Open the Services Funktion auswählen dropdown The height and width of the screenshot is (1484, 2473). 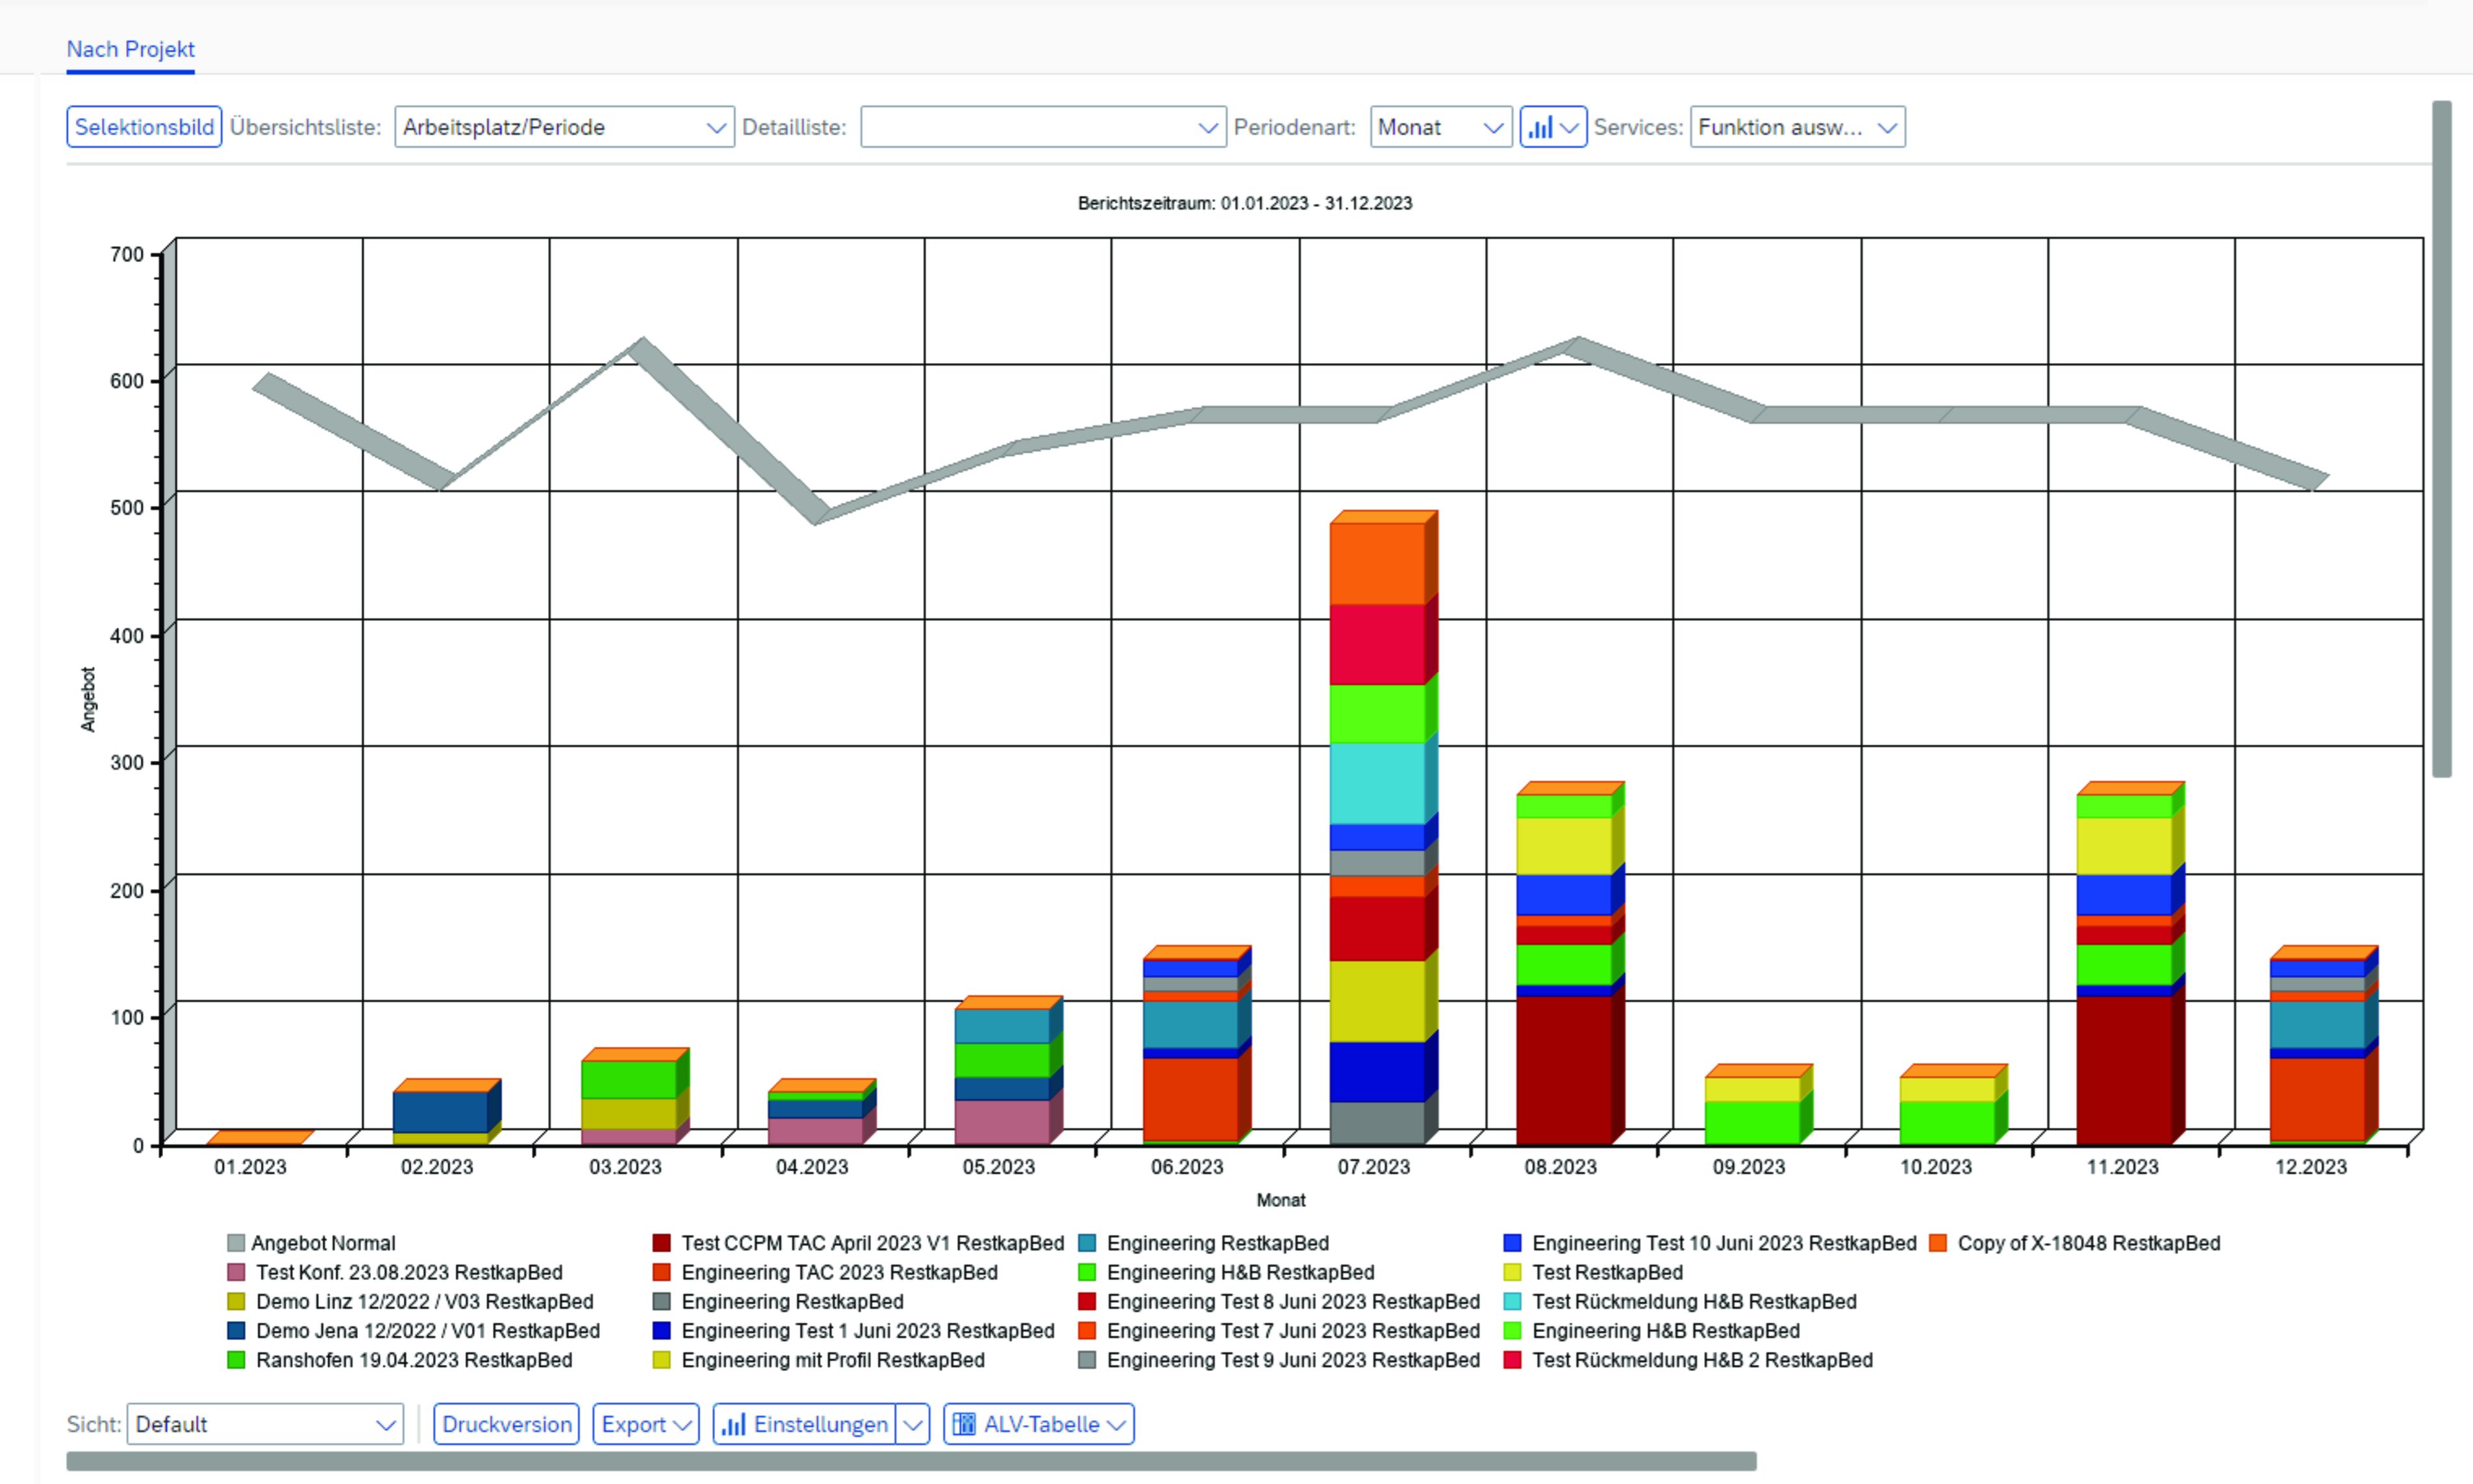click(x=1797, y=127)
